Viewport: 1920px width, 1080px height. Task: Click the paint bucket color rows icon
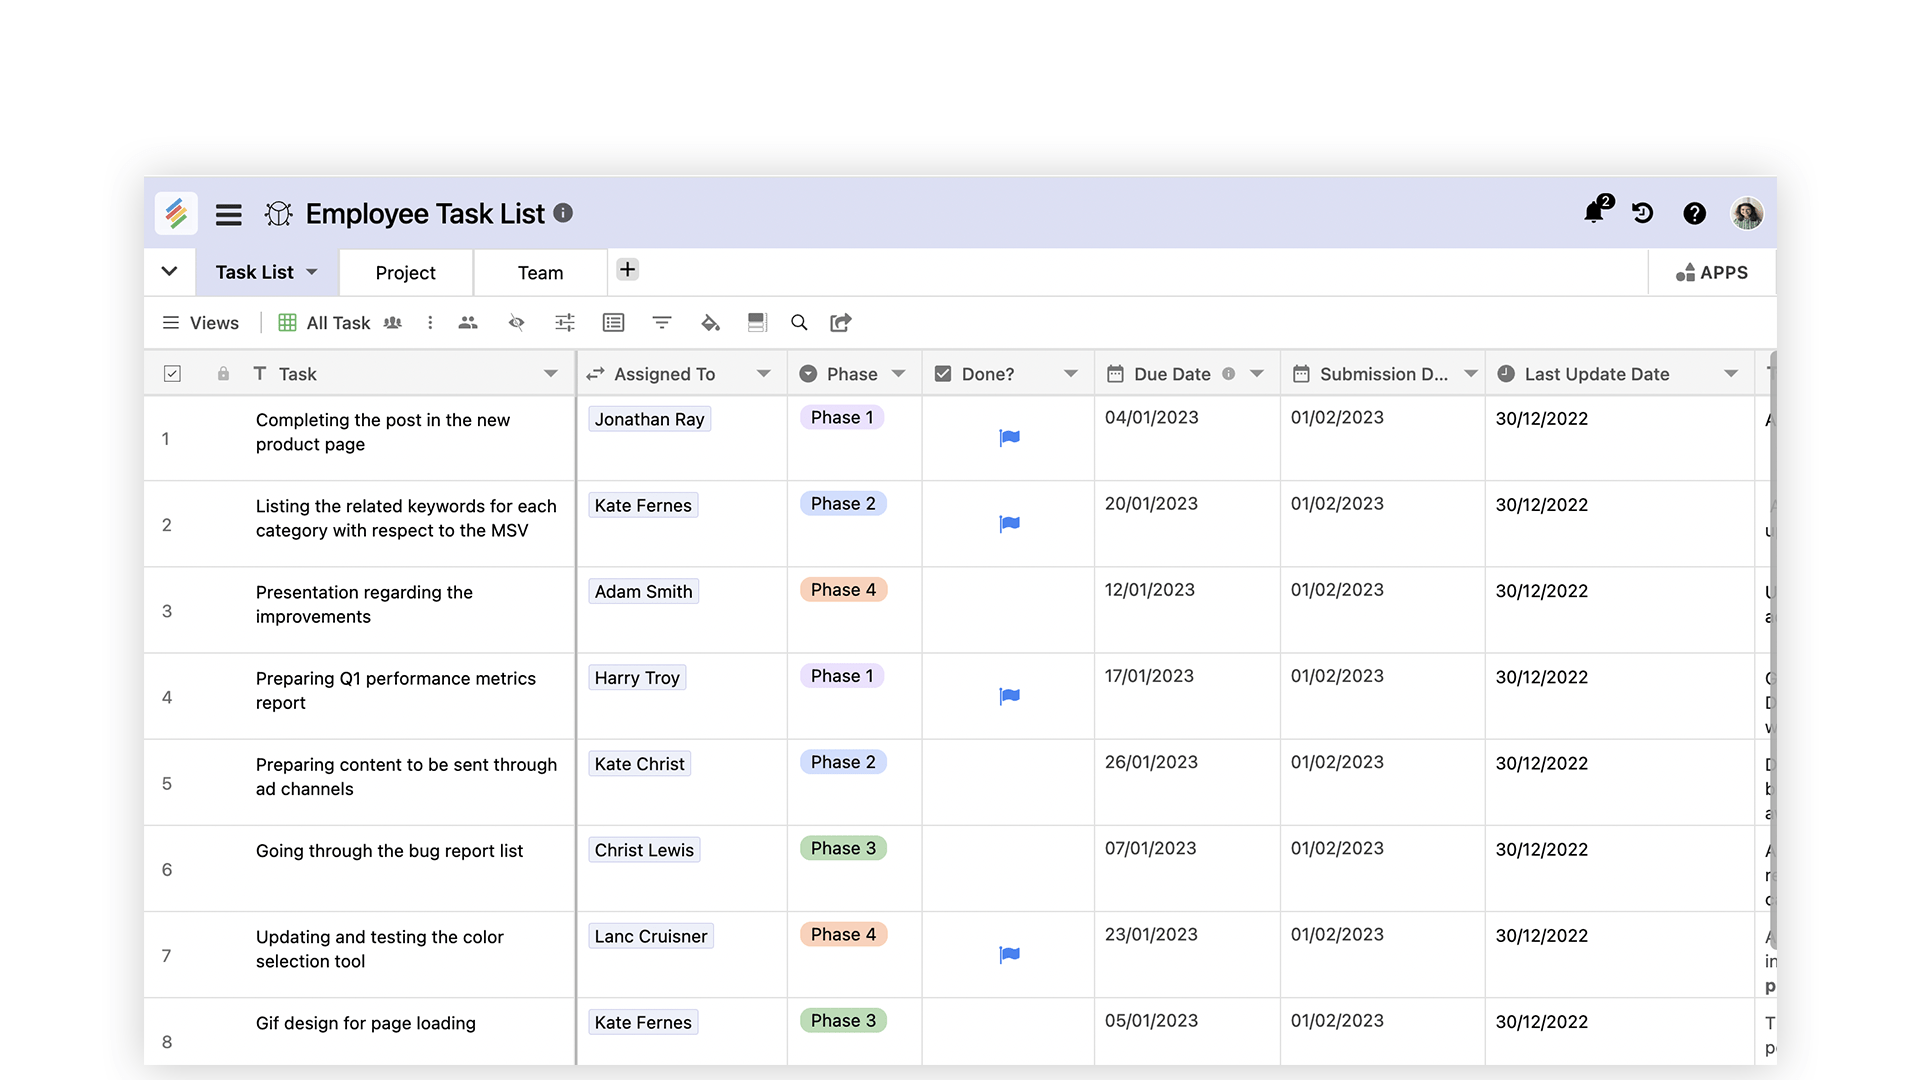coord(710,322)
